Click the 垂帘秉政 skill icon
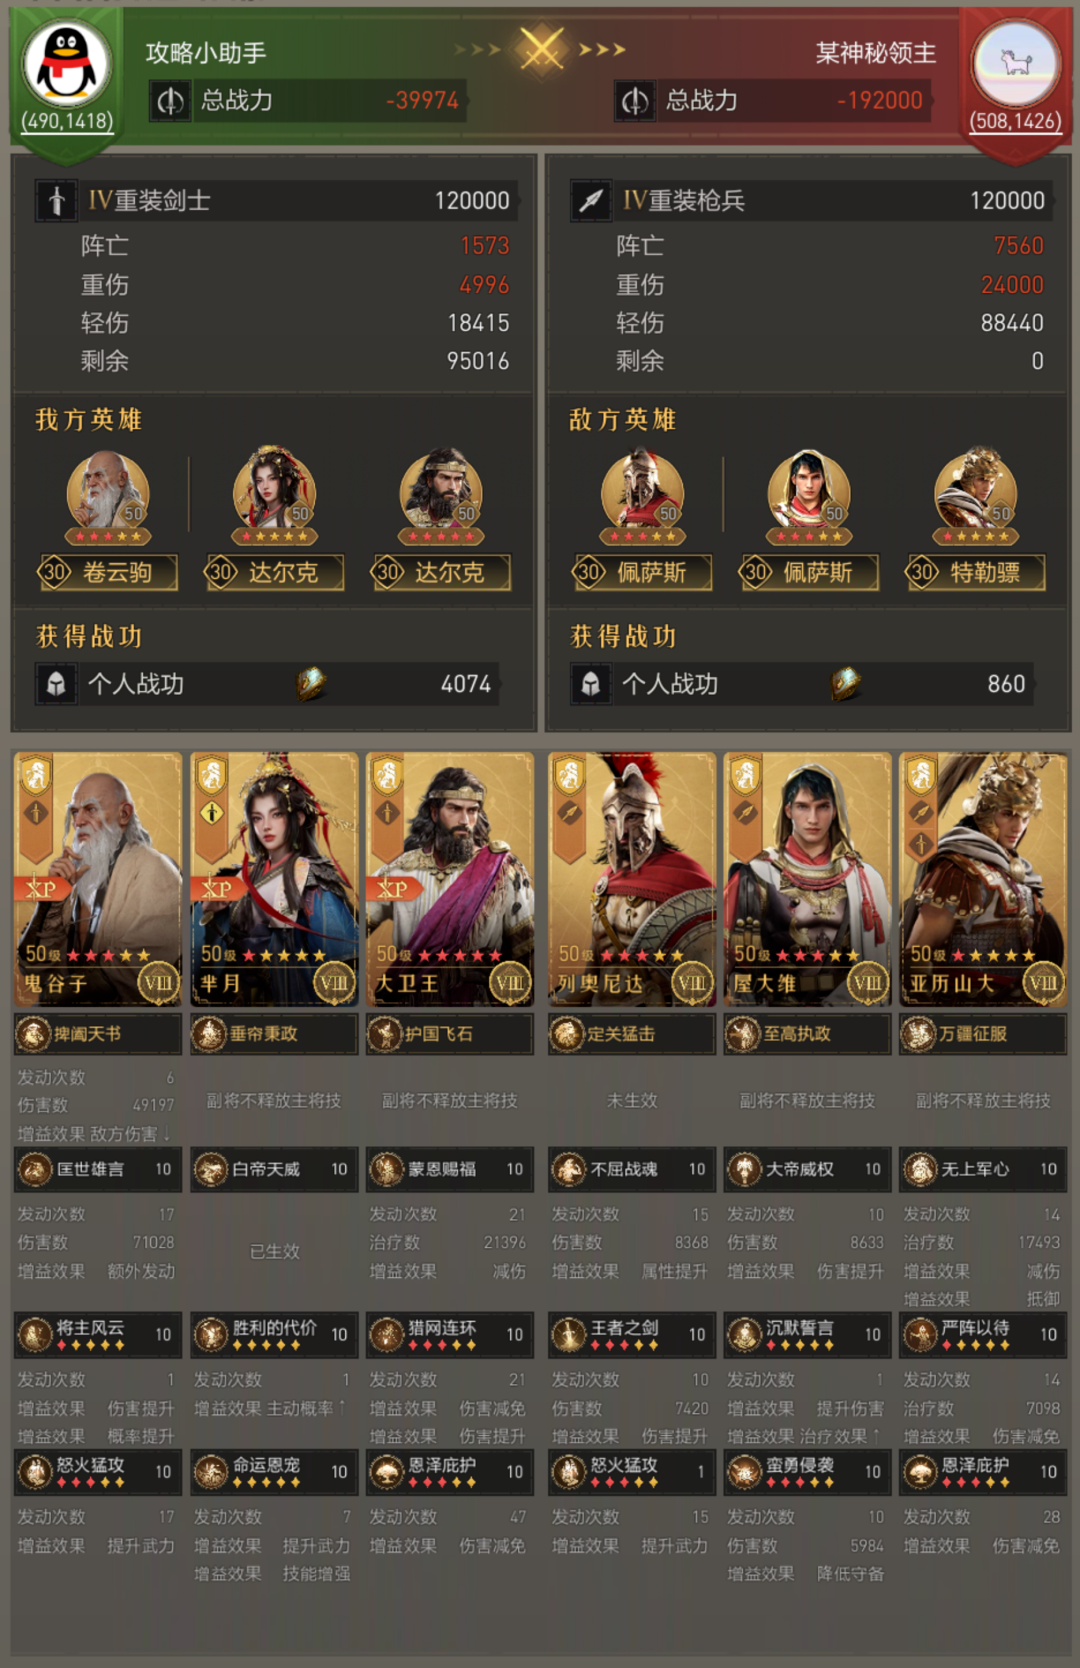The image size is (1080, 1668). (210, 1033)
